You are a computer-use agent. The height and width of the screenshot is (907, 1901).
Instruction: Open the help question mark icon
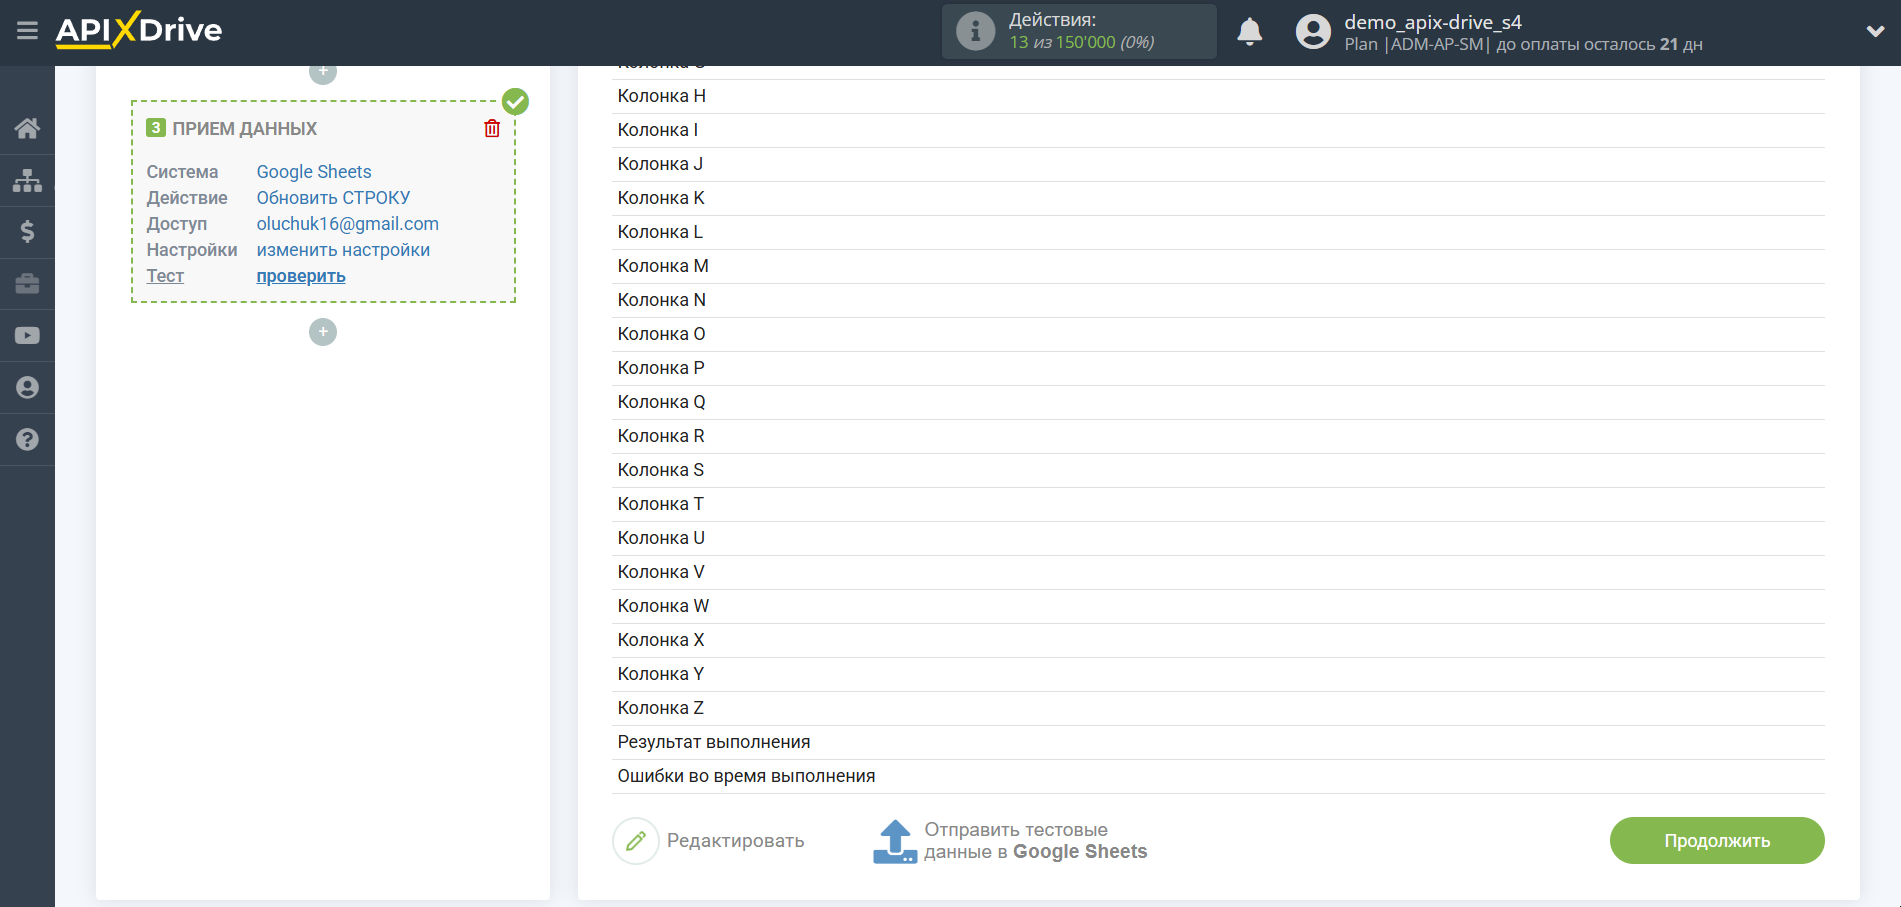[x=27, y=440]
